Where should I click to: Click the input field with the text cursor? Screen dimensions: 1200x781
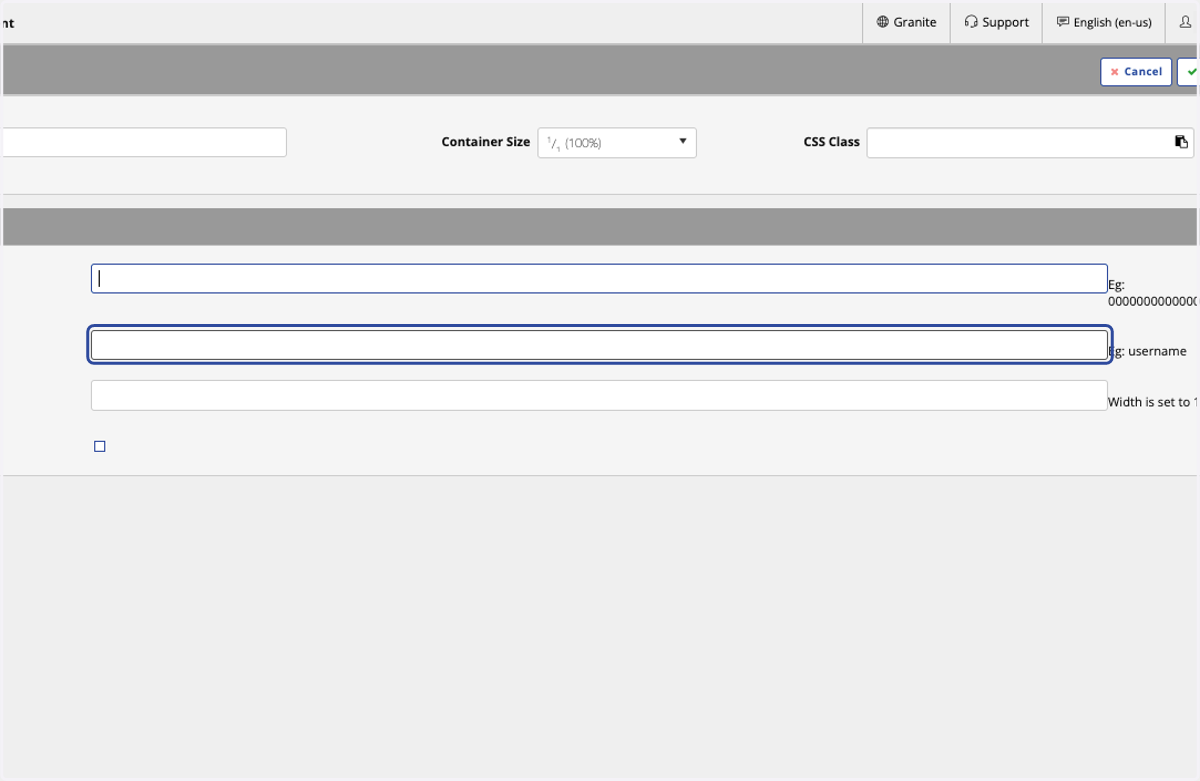tap(599, 279)
